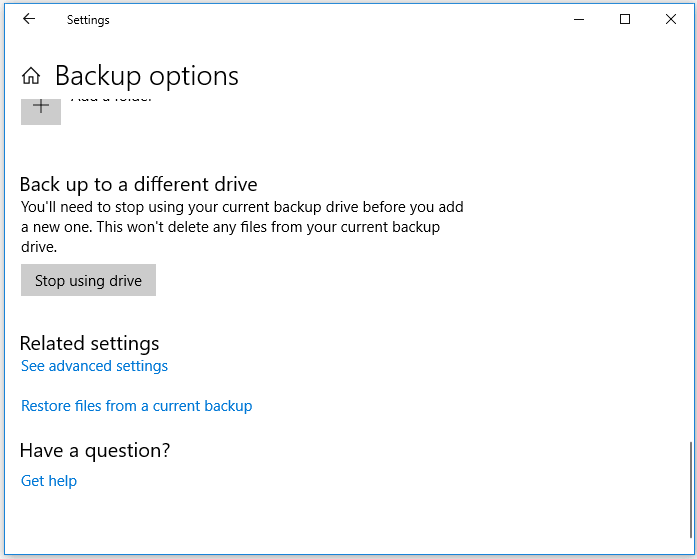Maximize the Settings window

pyautogui.click(x=625, y=19)
